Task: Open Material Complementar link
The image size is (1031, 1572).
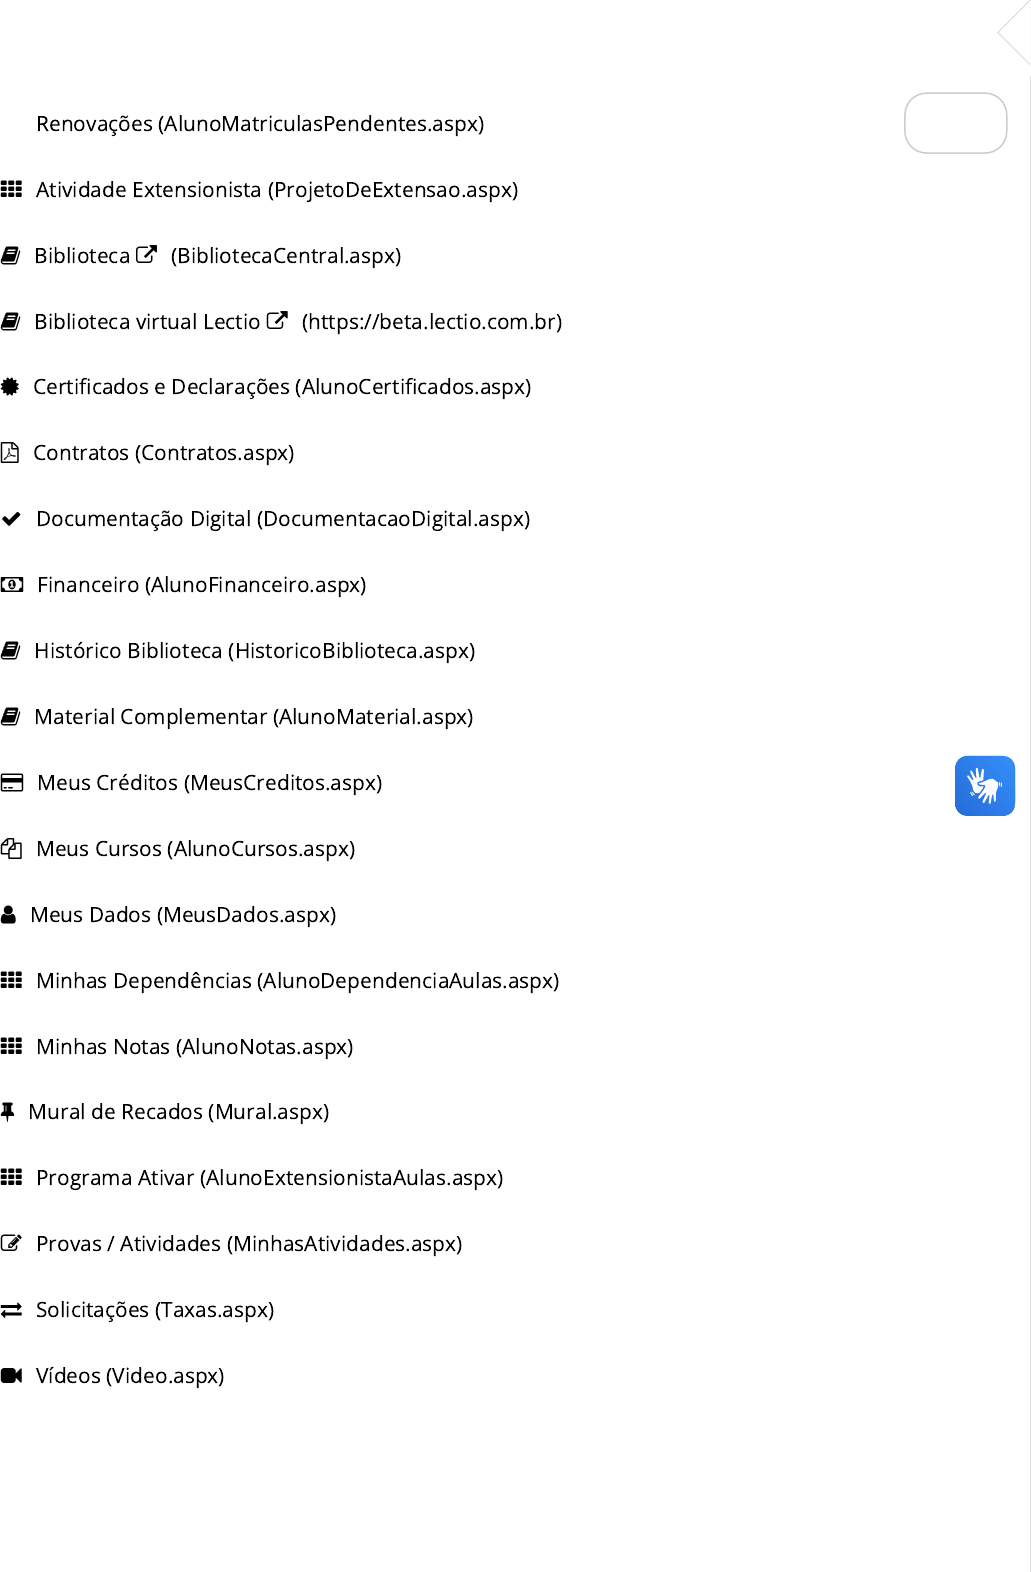Action: (254, 716)
